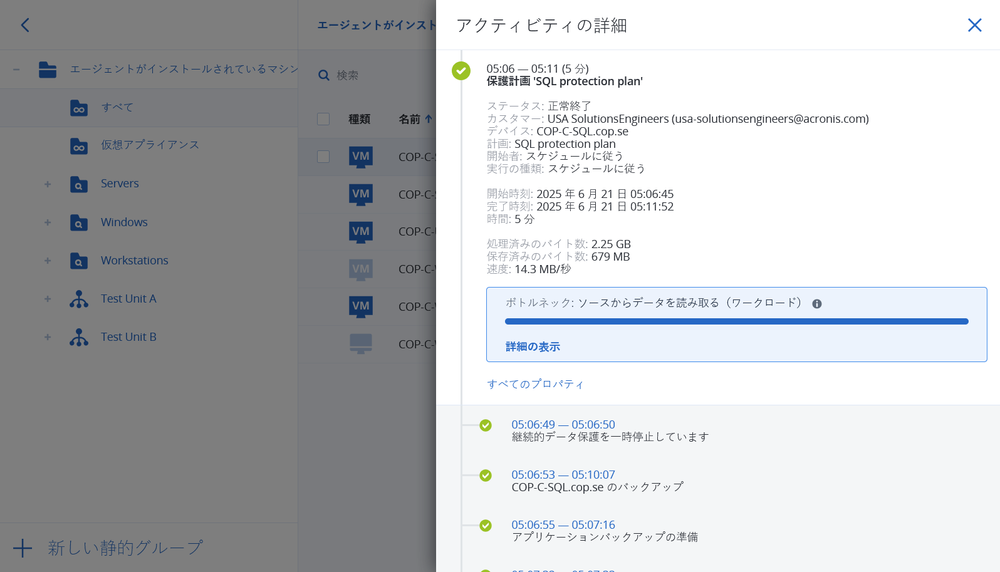This screenshot has width=1000, height=572.
Task: Click the green check beside 05:06:55 step
Action: pyautogui.click(x=486, y=525)
